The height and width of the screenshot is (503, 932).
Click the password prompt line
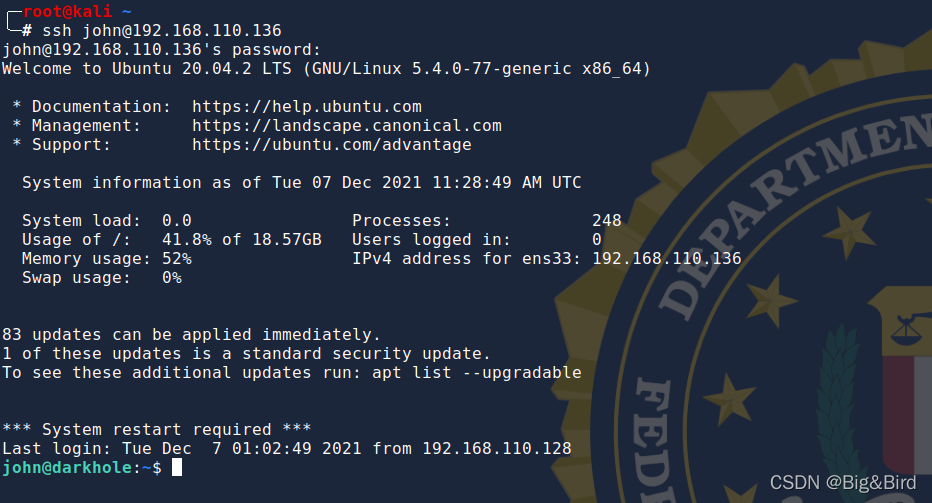(x=162, y=50)
